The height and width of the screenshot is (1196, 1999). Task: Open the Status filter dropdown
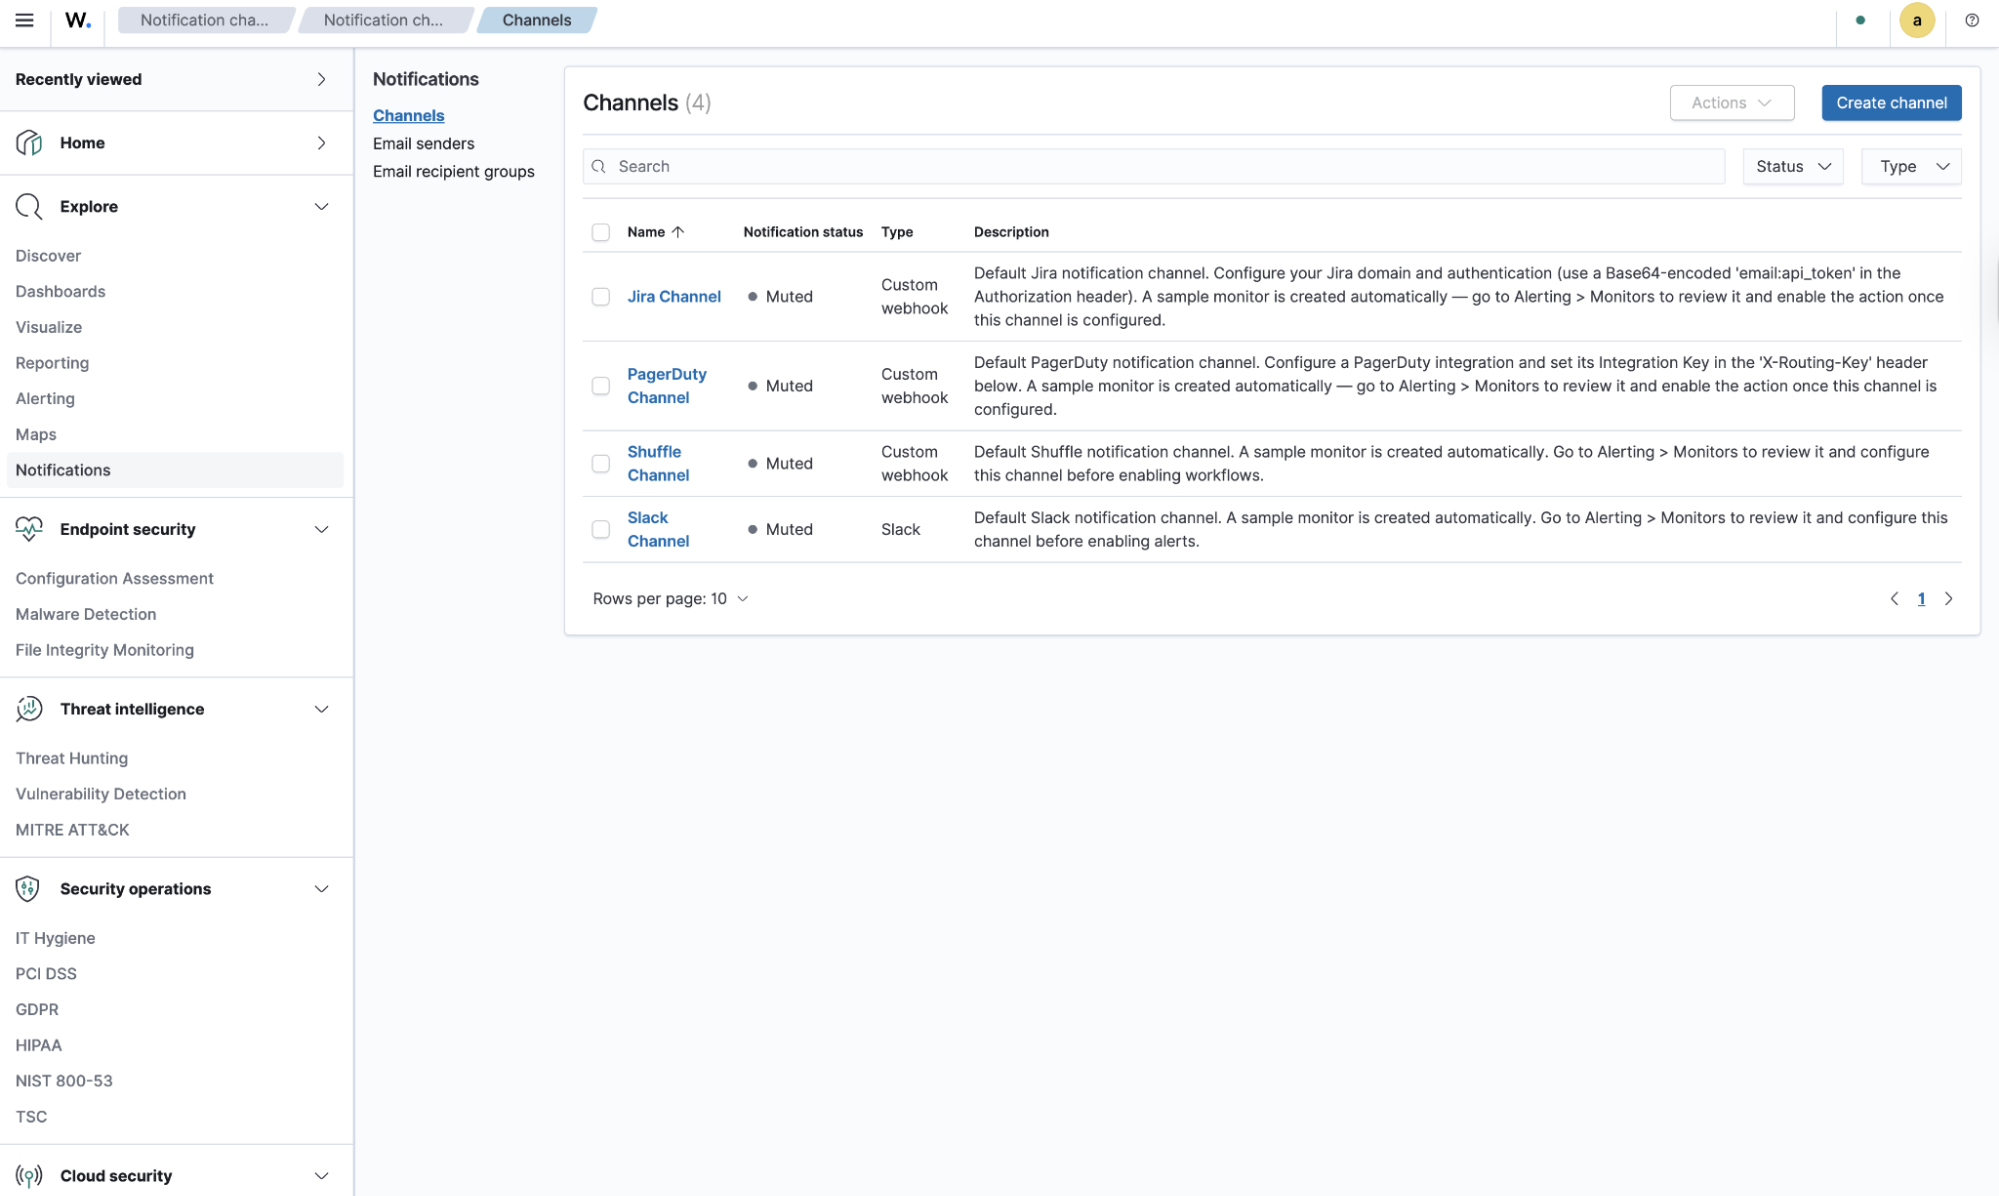click(x=1793, y=166)
